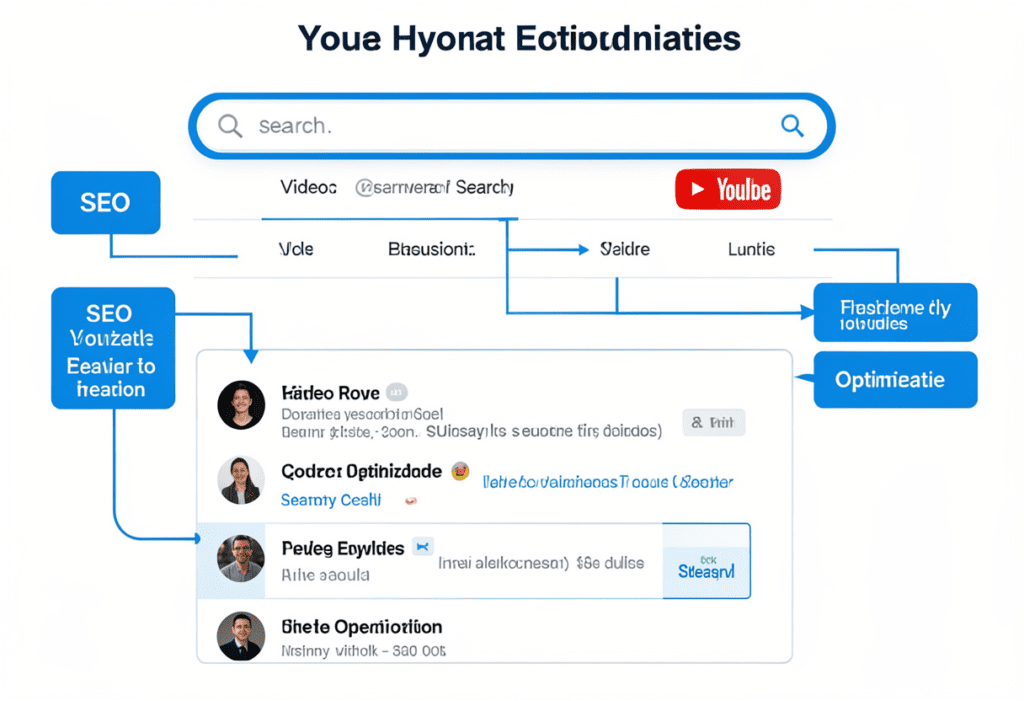Click the magnifier icon left of search
1024x701 pixels.
click(x=230, y=126)
